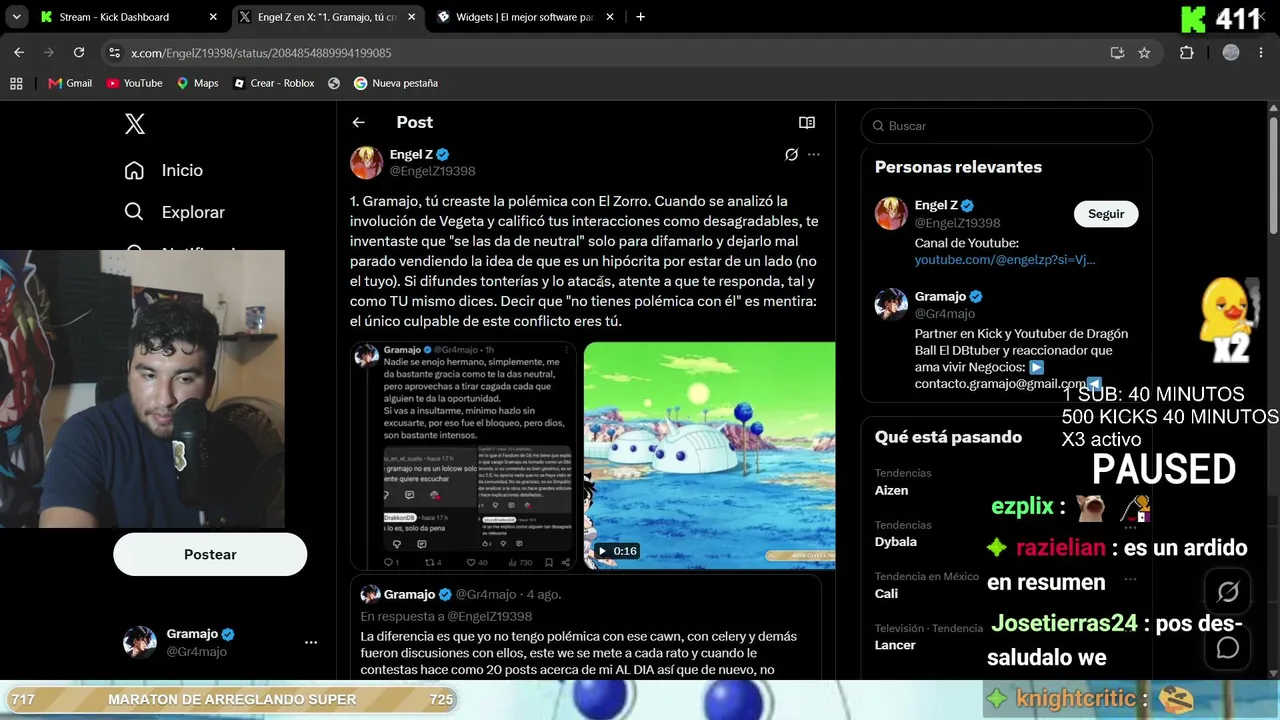Follow Engel Z with the Seguir button

point(1106,214)
